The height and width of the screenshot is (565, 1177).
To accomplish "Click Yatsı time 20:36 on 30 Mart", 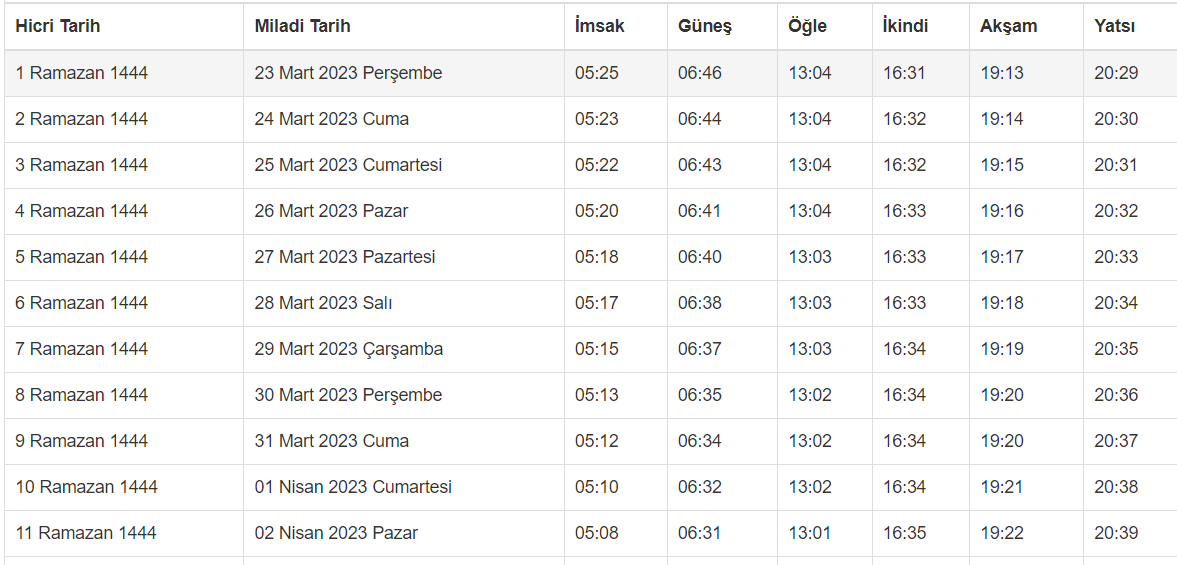I will point(1116,395).
